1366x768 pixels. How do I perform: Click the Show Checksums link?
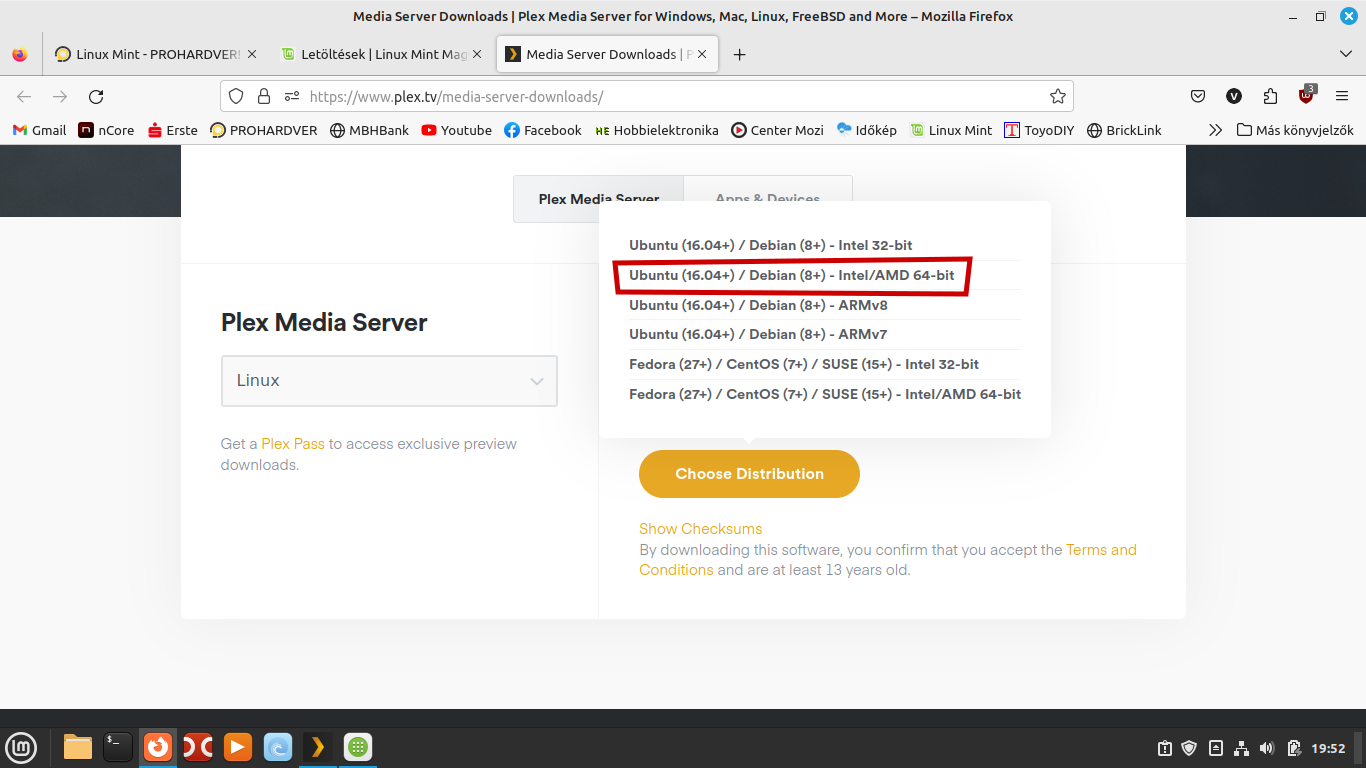click(700, 529)
